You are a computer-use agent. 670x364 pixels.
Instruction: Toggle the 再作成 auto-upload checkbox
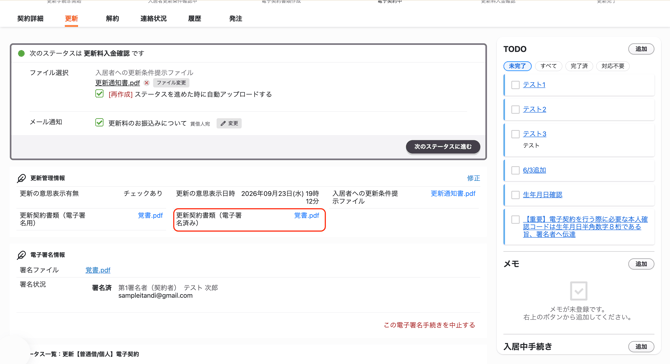point(99,94)
